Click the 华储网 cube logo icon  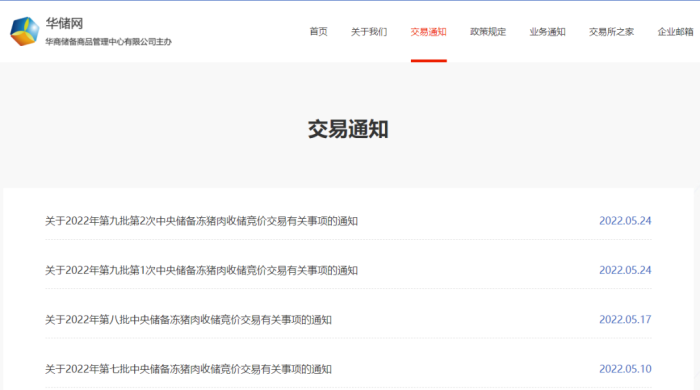pos(25,31)
